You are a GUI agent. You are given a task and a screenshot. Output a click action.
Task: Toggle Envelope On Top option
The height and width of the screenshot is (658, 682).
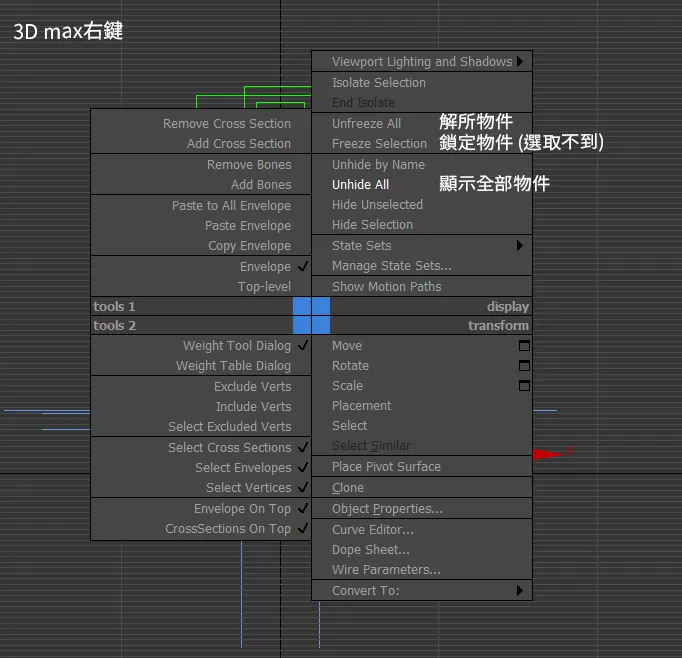[x=201, y=508]
